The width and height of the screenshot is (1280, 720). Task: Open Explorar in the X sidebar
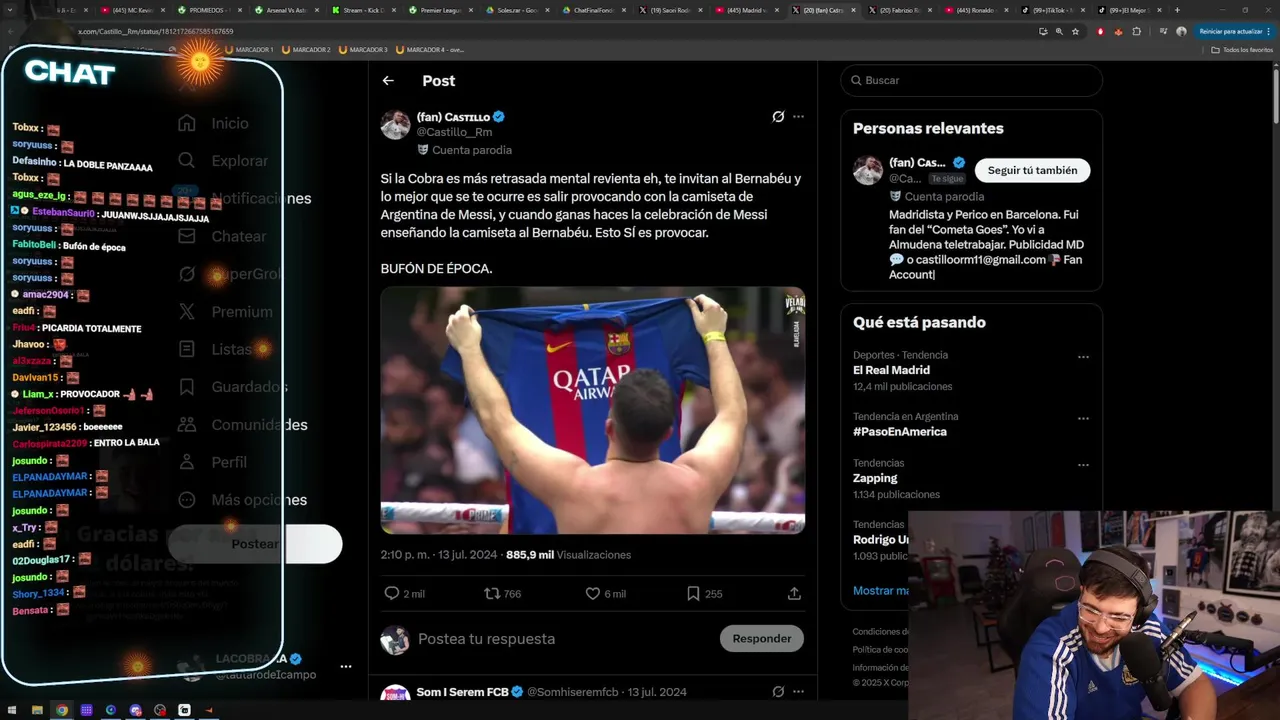click(x=223, y=161)
